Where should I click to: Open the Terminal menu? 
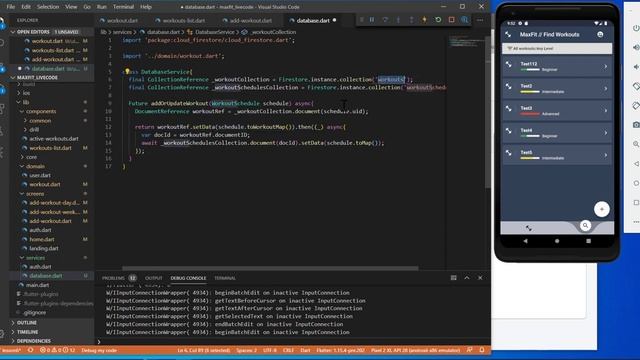click(123, 7)
